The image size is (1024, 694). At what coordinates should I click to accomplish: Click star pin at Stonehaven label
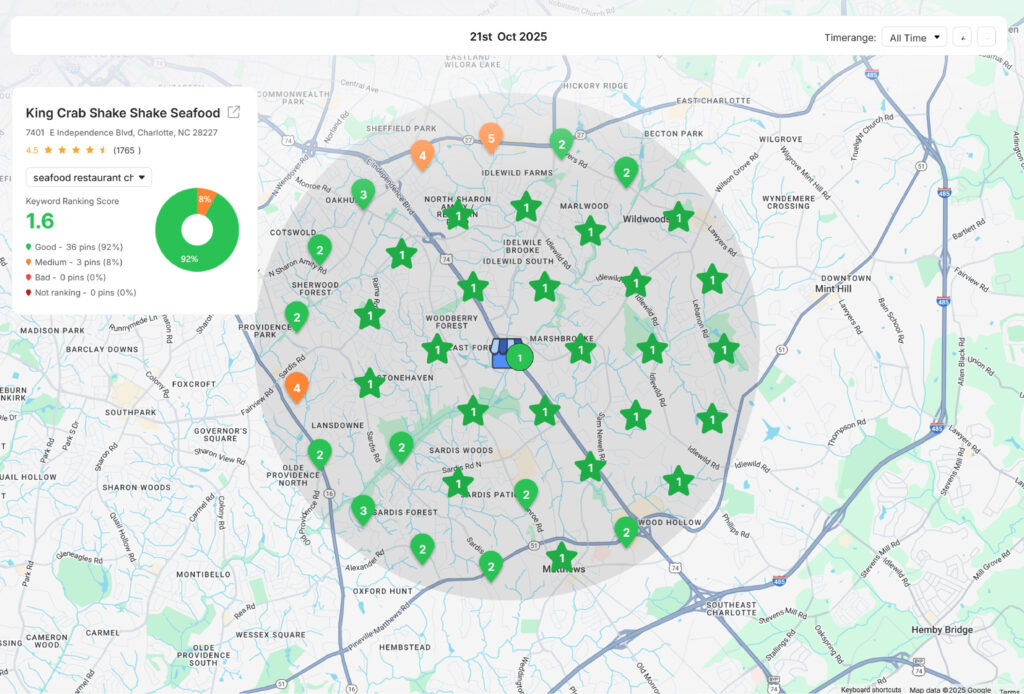point(370,384)
